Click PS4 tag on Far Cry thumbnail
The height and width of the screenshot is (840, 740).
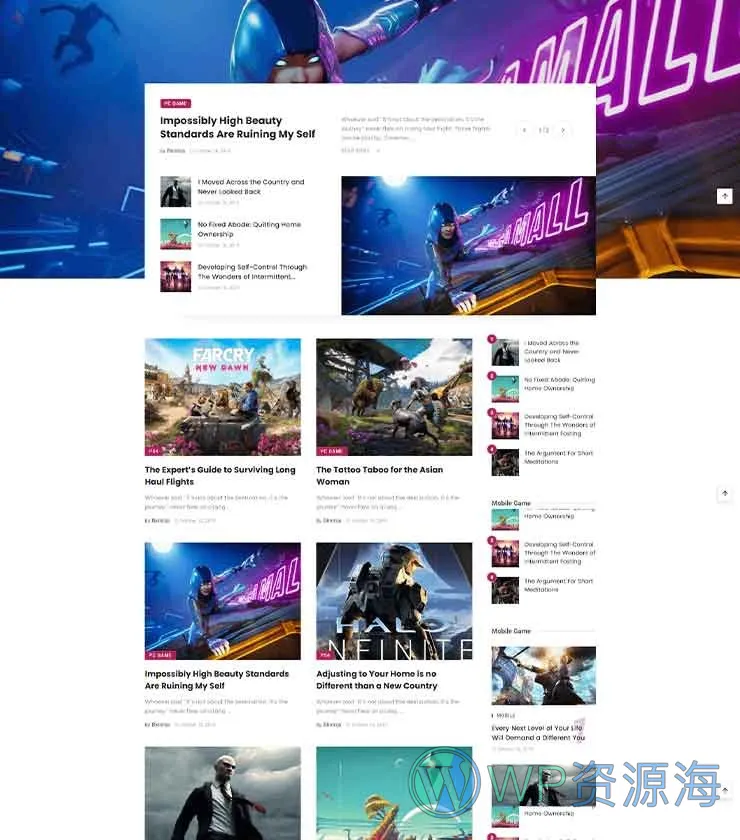click(x=153, y=451)
